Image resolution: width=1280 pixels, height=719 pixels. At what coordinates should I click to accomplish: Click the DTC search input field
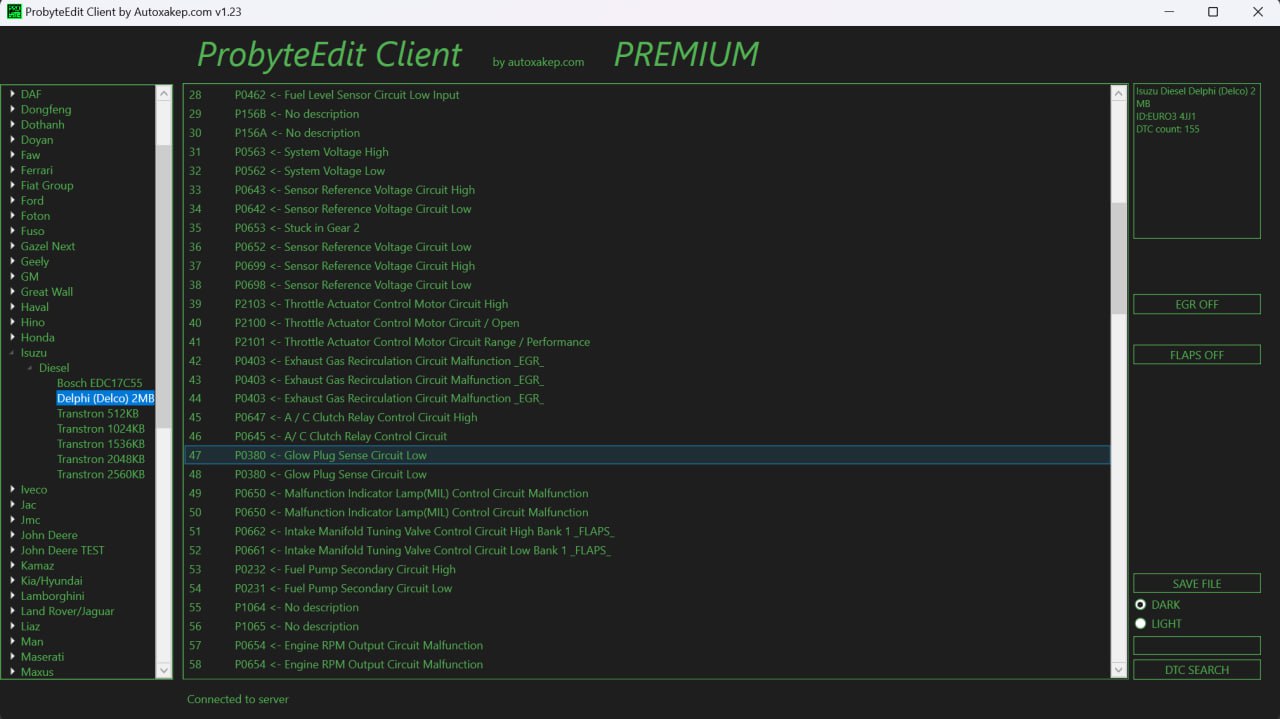pyautogui.click(x=1196, y=646)
